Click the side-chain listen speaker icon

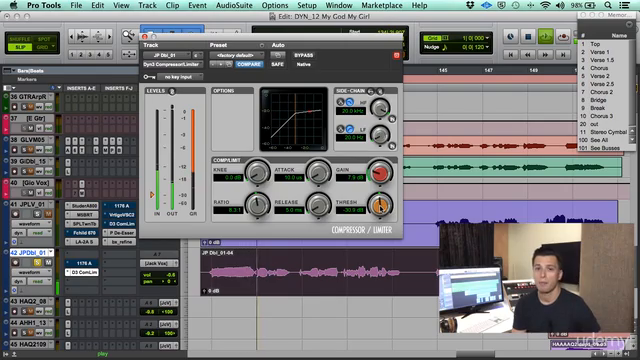380,91
